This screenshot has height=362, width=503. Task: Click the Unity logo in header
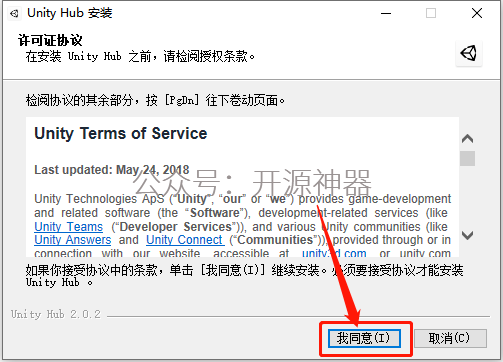469,53
